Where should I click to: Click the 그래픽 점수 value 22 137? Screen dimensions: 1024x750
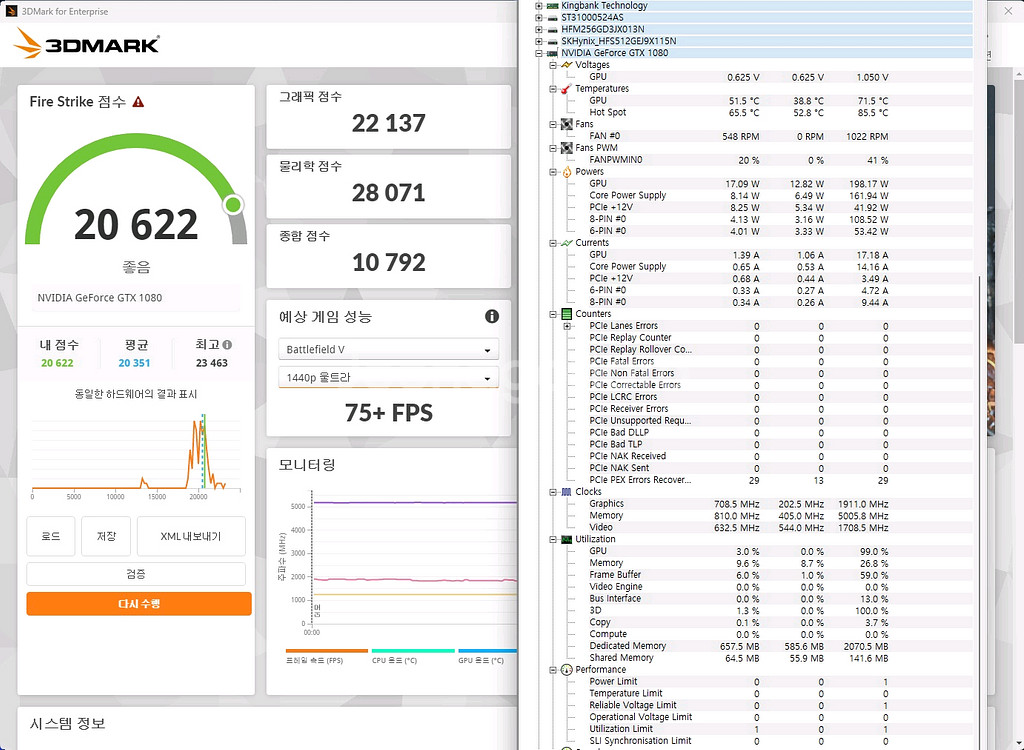point(389,123)
